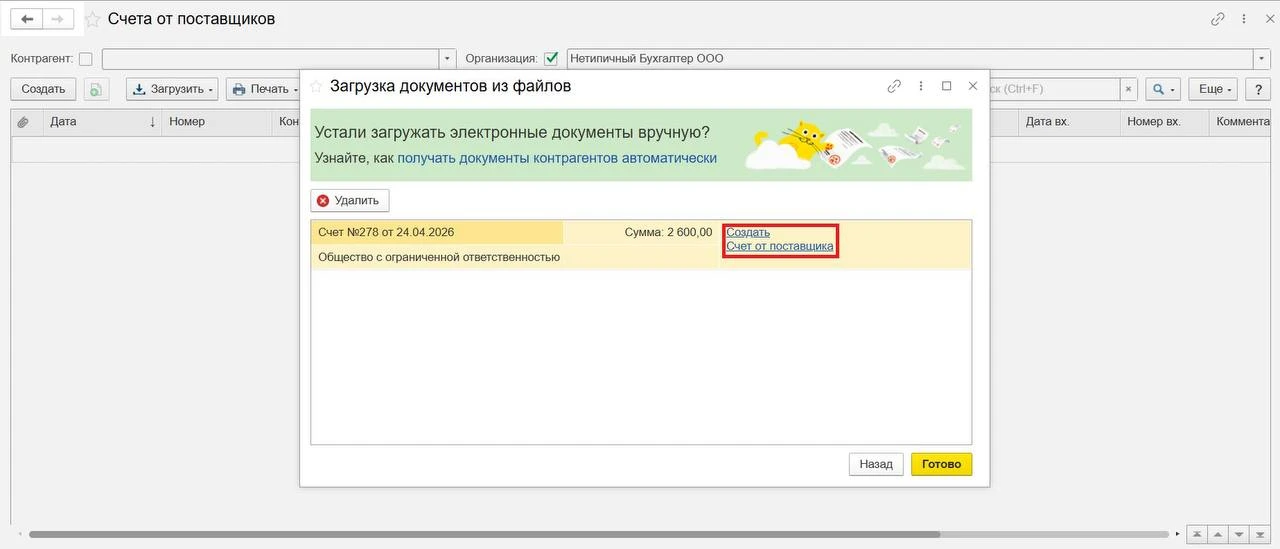1280x549 pixels.
Task: Select row Счет №278 от 24.04.2026
Action: pos(437,232)
